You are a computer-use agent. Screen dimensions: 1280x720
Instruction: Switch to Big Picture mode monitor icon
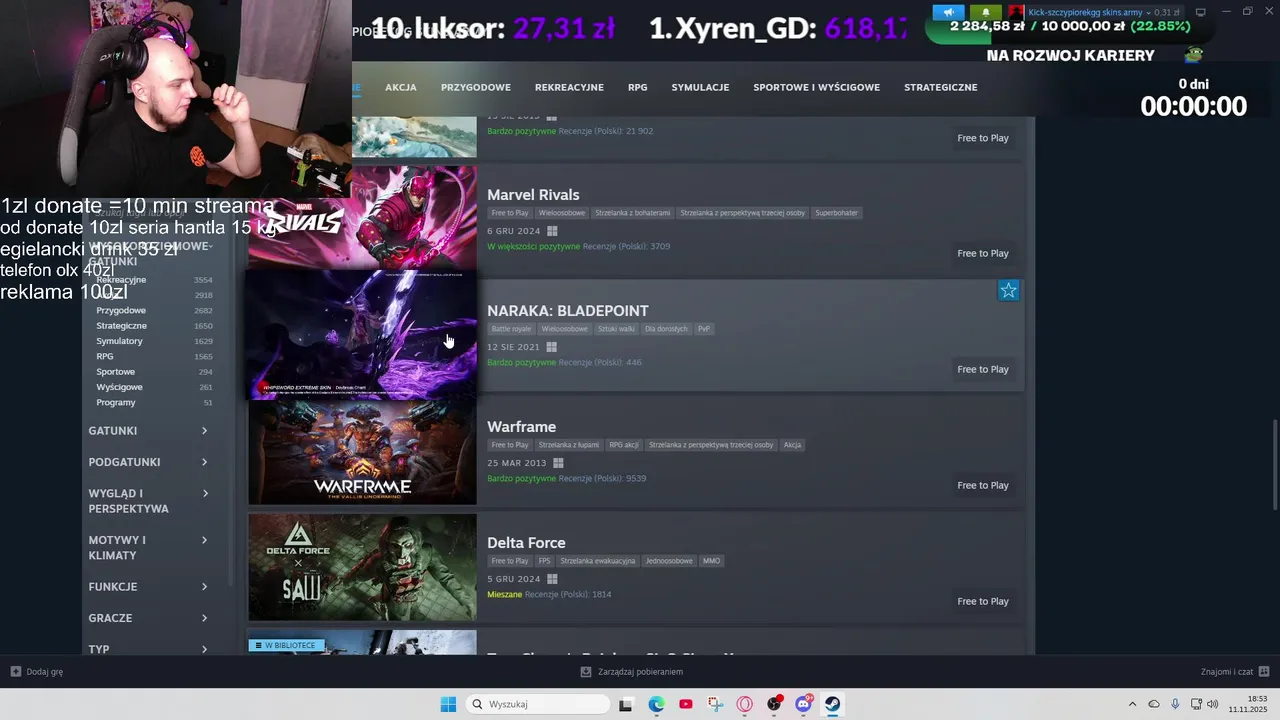coord(1201,12)
